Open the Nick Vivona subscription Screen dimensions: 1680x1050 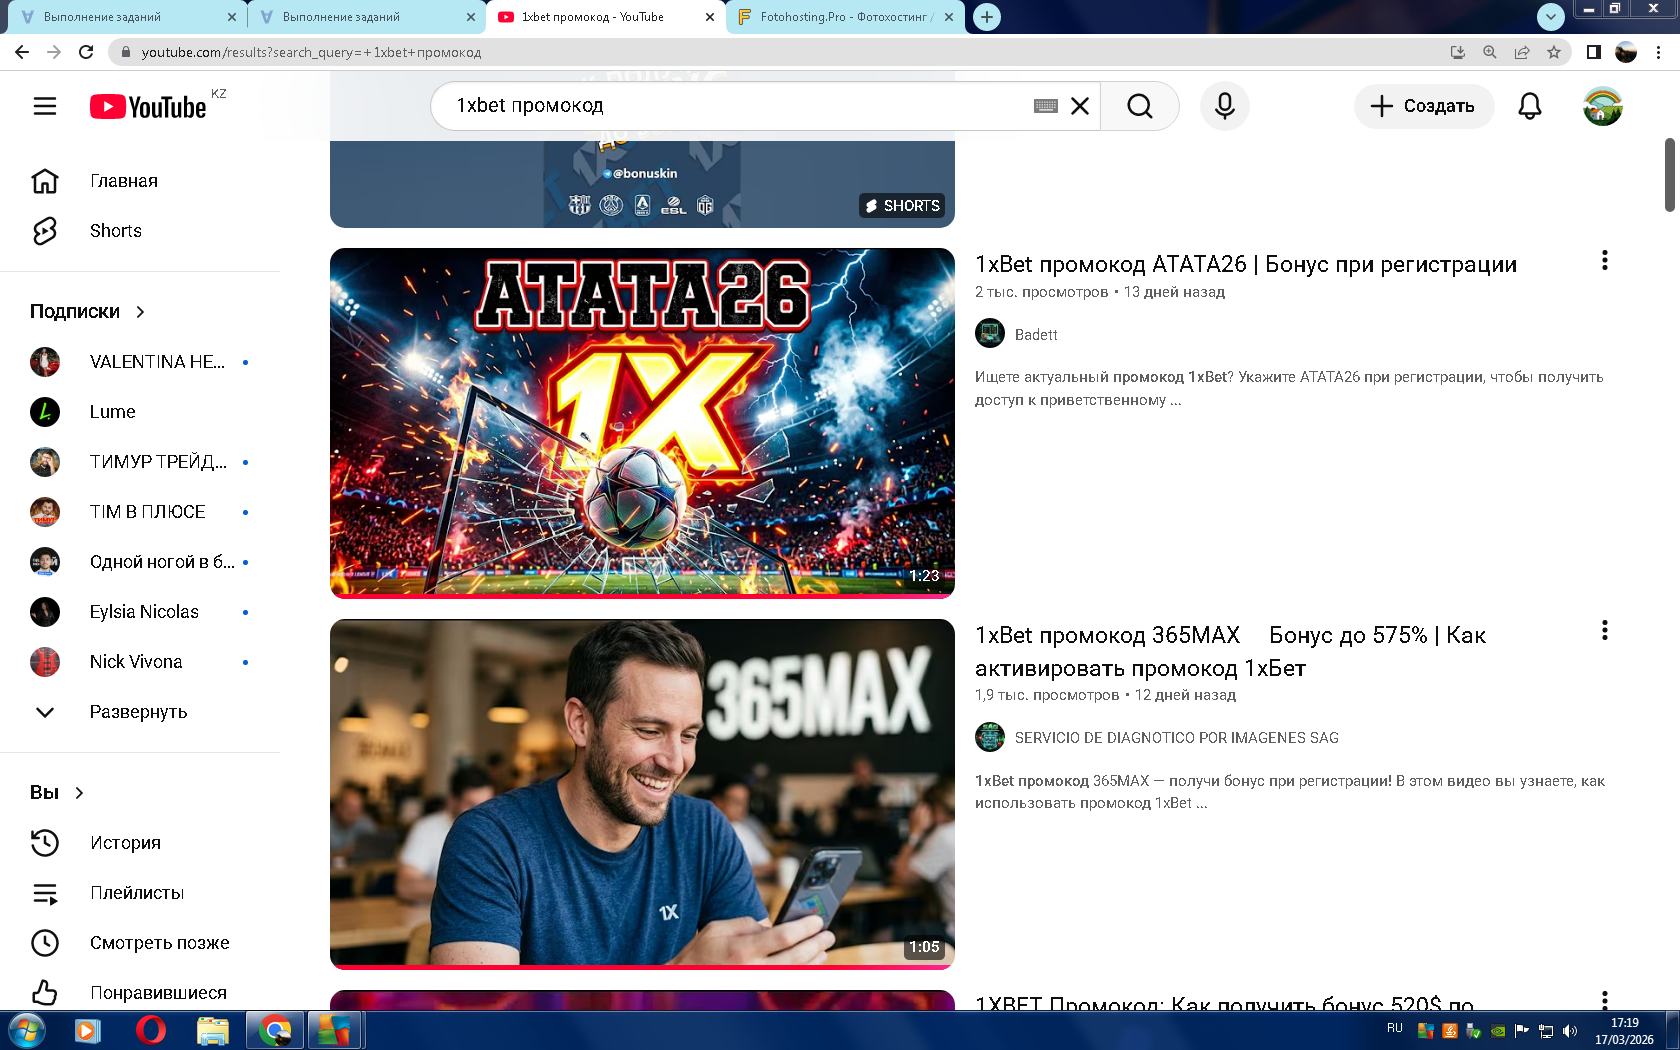pyautogui.click(x=140, y=662)
